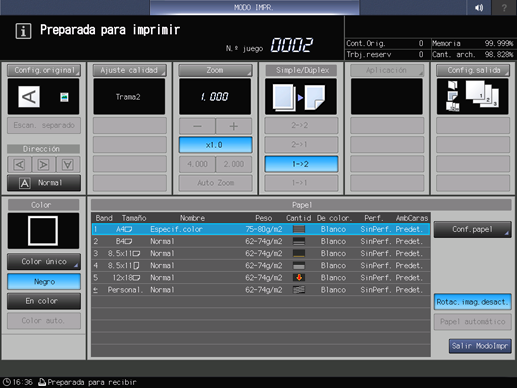The image size is (517, 388).
Task: Select Color auto. mode
Action: tap(44, 321)
